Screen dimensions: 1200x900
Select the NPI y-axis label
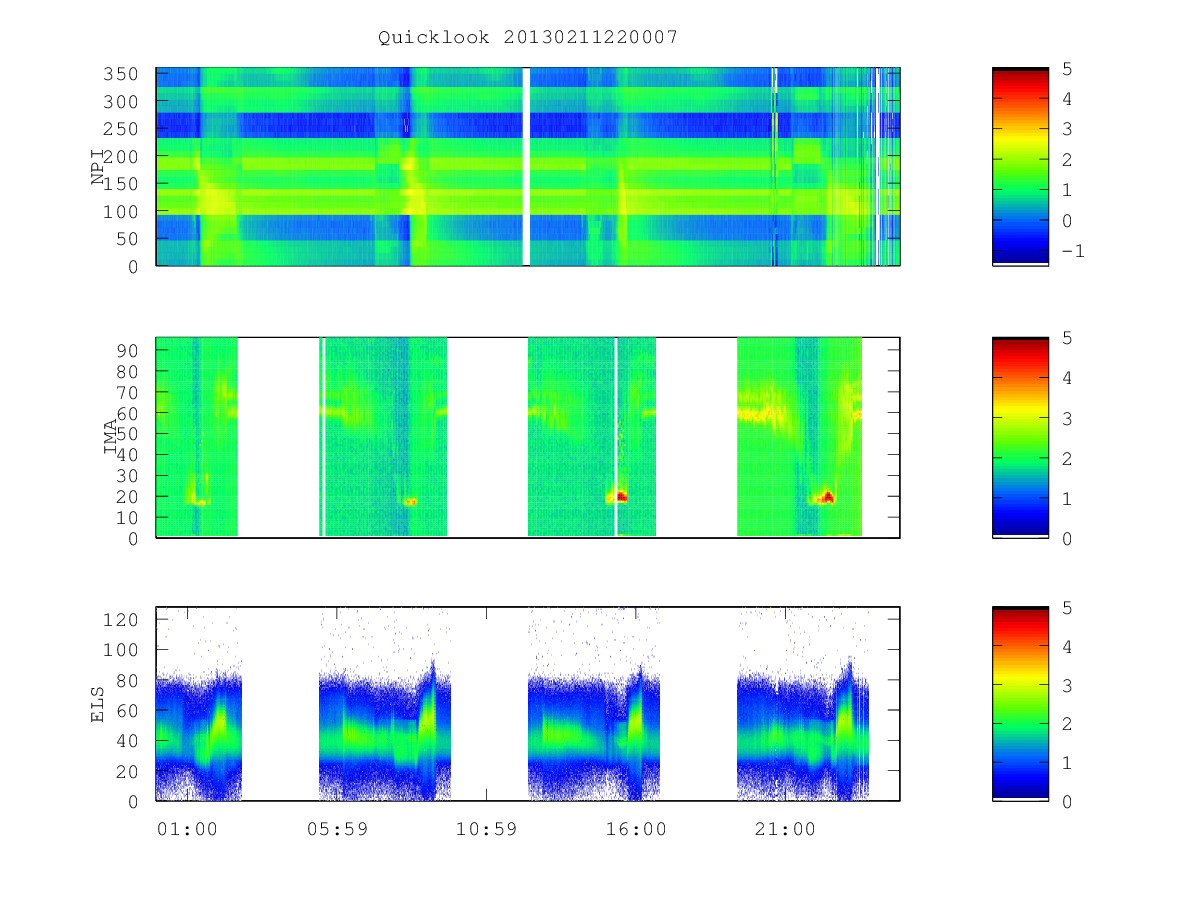(98, 167)
